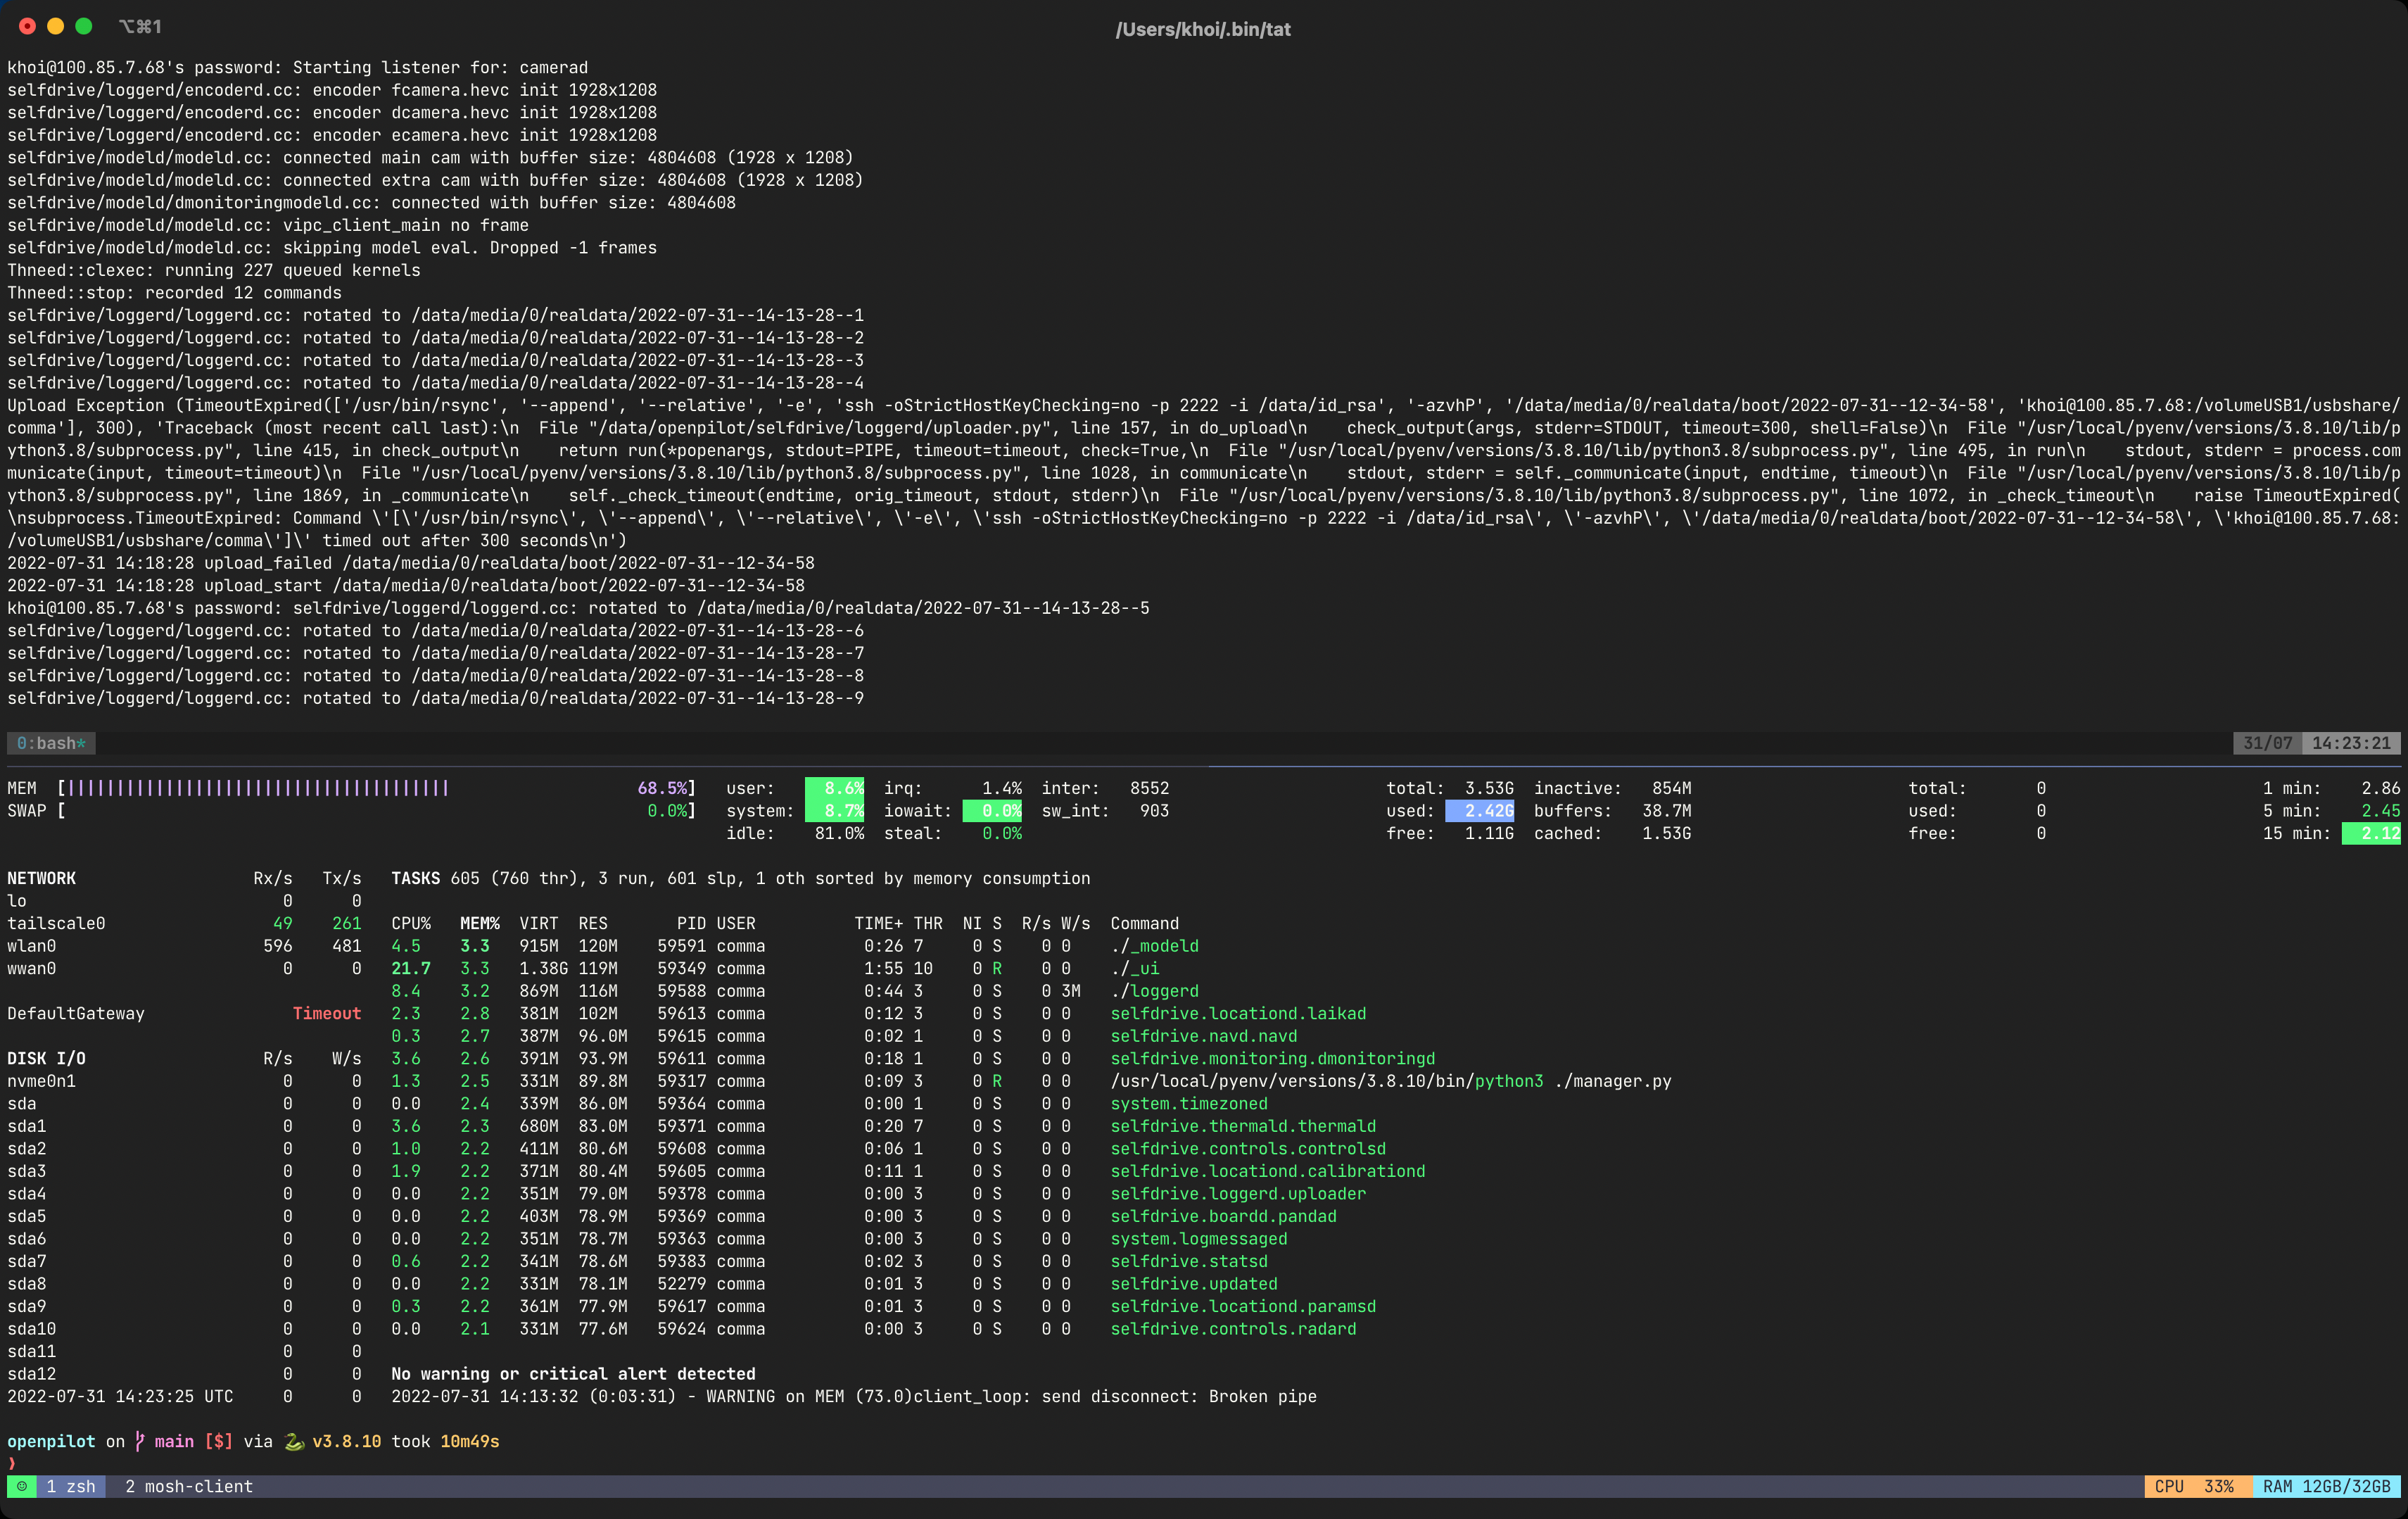Click the MEM% column header in task list
Screen dimensions: 2408x1519
pos(479,923)
